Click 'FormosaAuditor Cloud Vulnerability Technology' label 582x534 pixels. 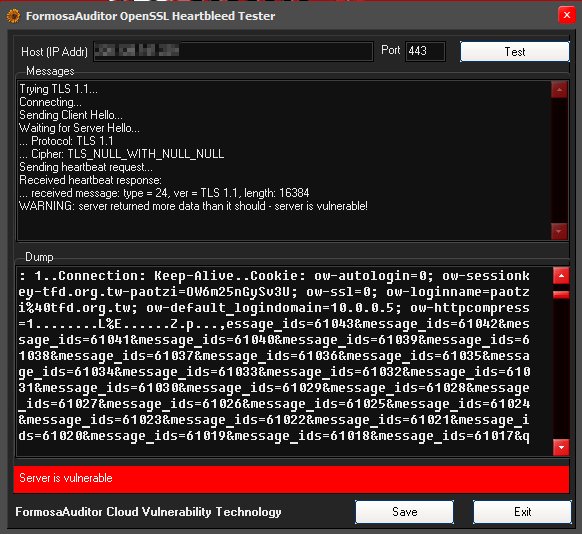pyautogui.click(x=148, y=512)
